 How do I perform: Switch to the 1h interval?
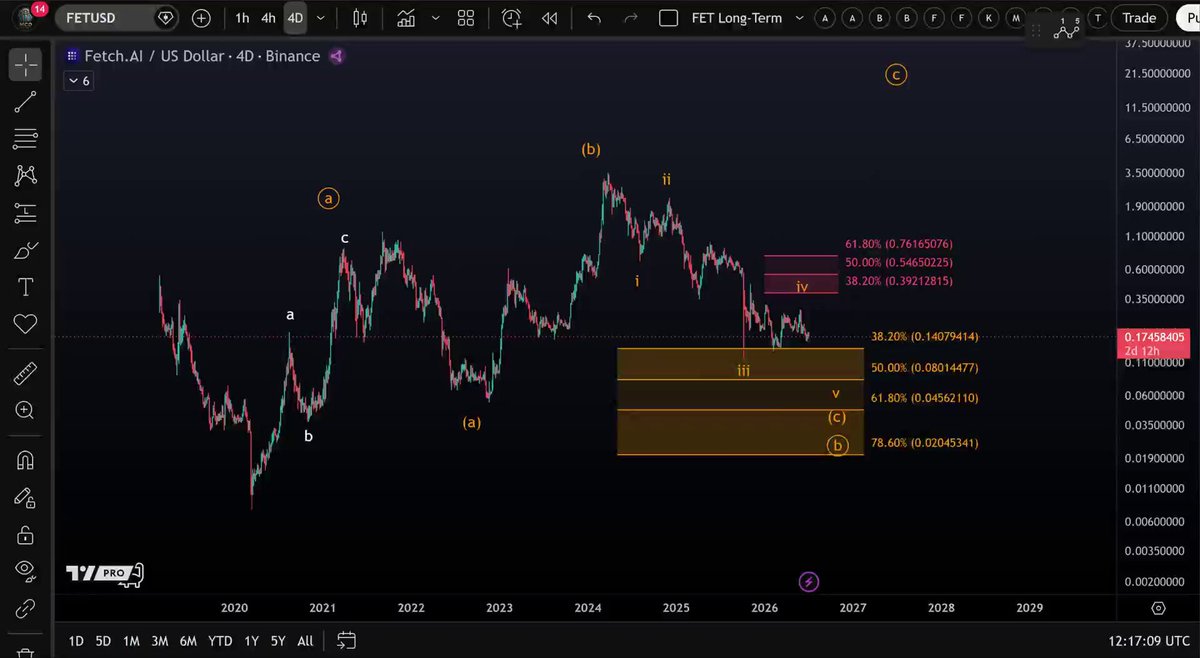pos(242,18)
